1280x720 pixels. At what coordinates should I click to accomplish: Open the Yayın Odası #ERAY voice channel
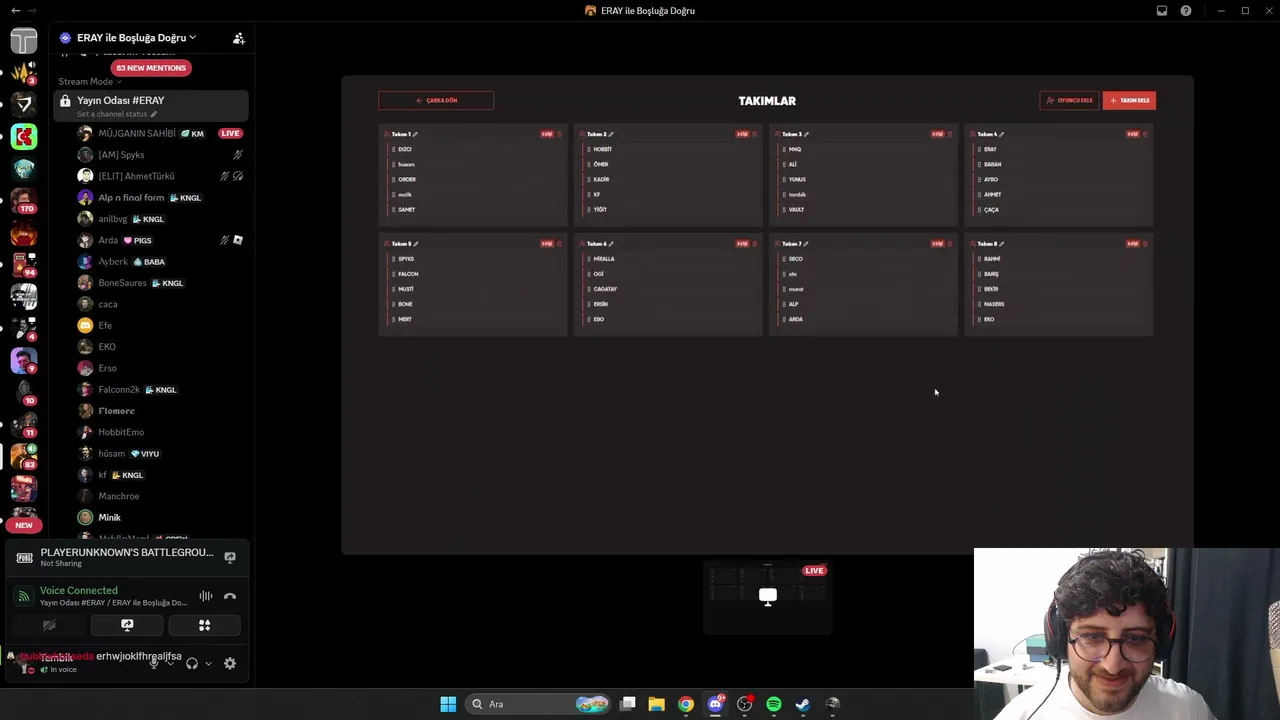click(x=150, y=104)
